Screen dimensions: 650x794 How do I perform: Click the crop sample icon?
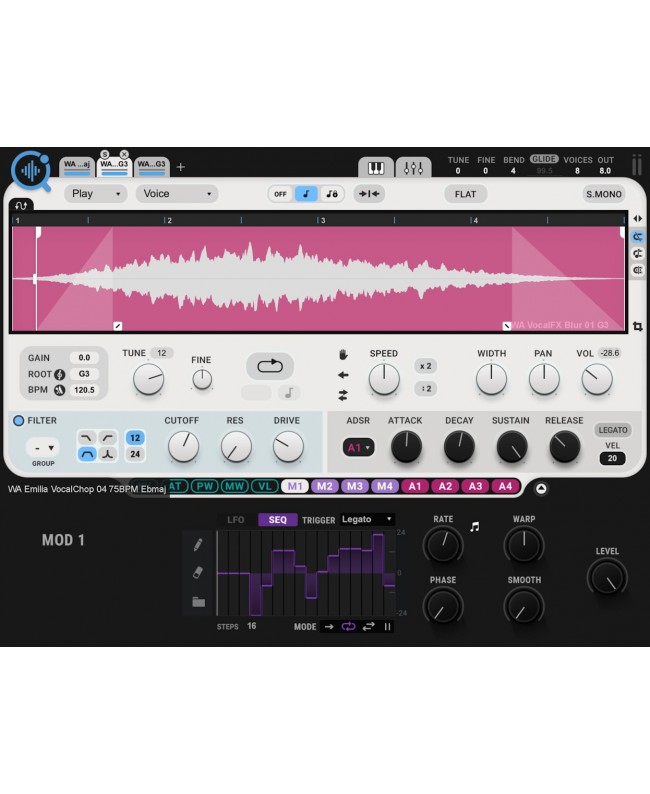click(638, 327)
